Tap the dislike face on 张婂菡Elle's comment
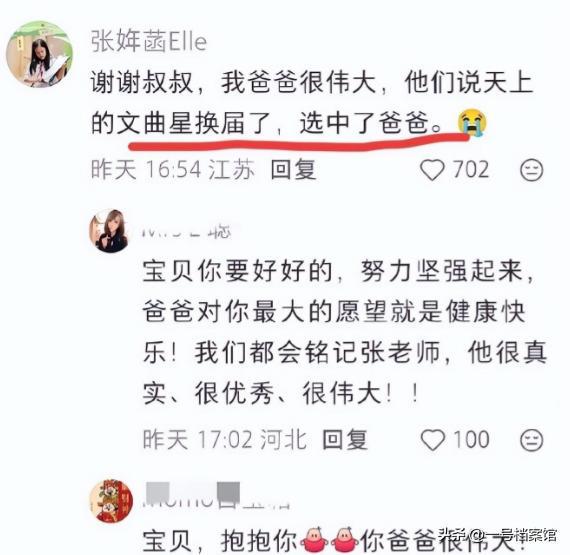This screenshot has width=570, height=555. pos(531,170)
